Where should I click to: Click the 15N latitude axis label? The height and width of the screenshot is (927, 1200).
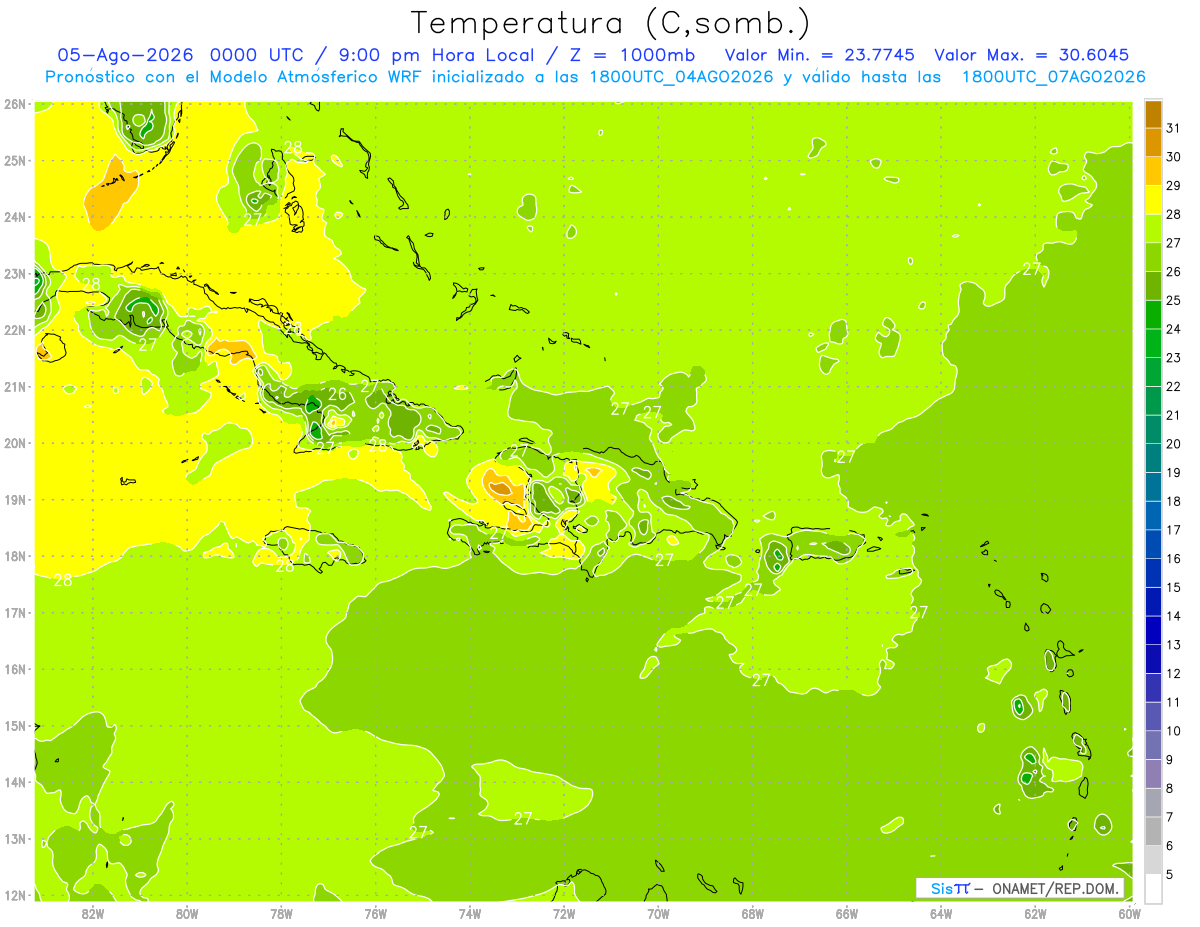[x=14, y=725]
